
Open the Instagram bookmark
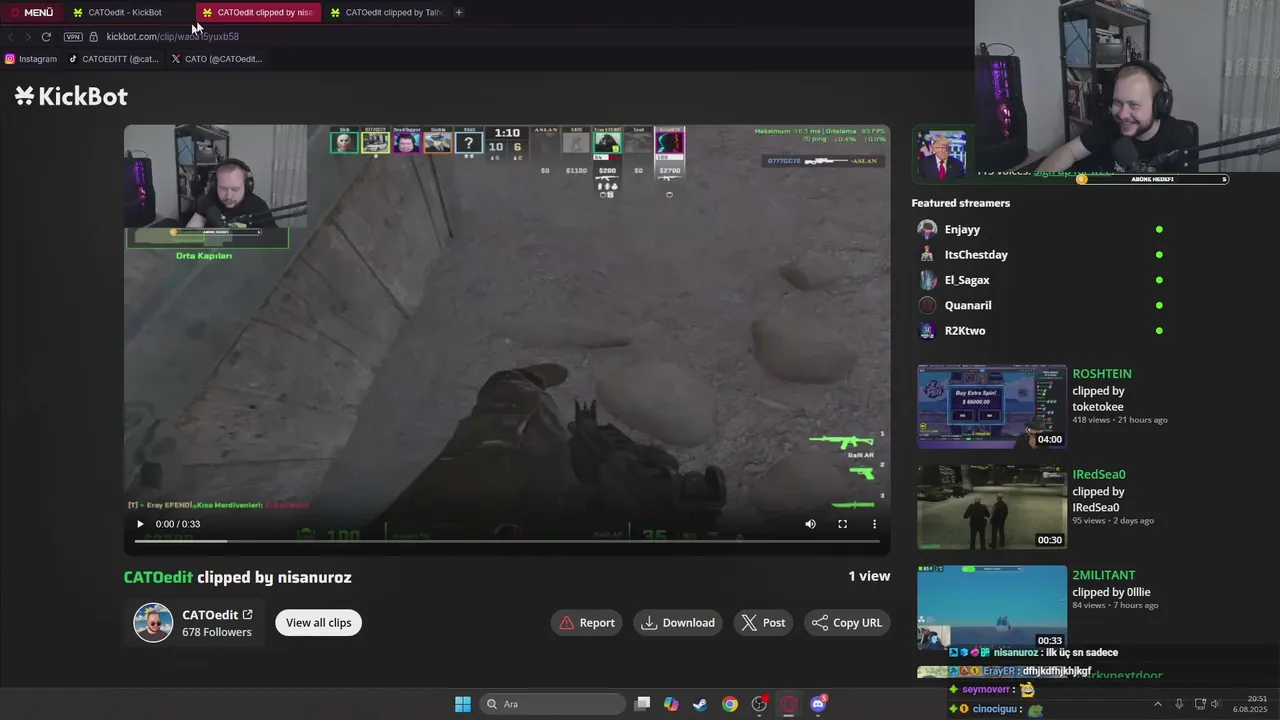click(31, 59)
